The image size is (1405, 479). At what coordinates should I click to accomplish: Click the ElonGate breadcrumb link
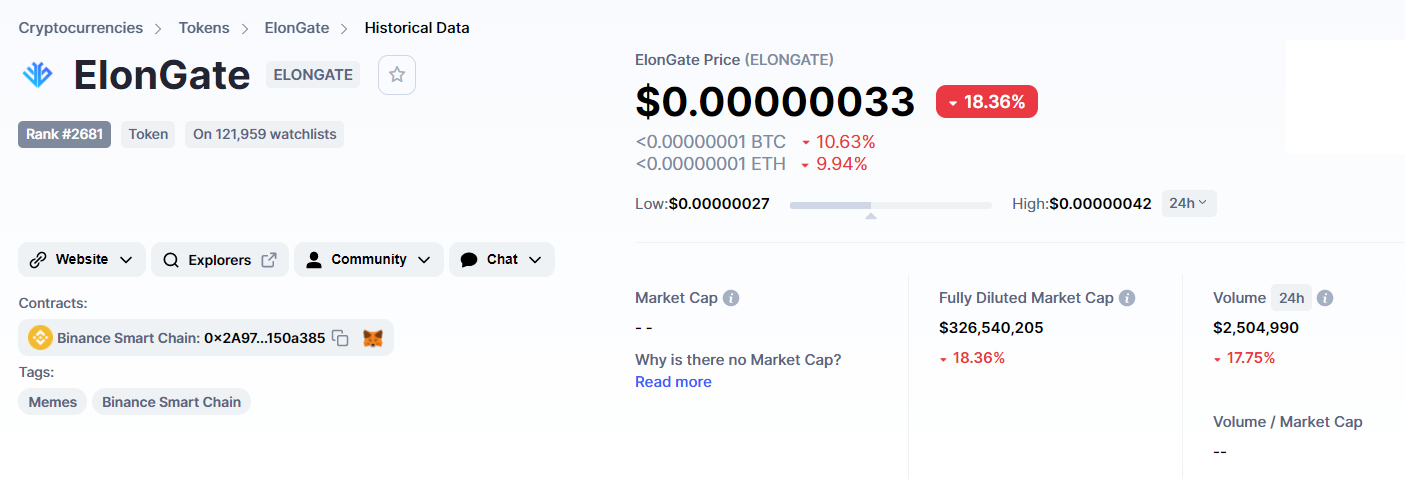coord(297,28)
